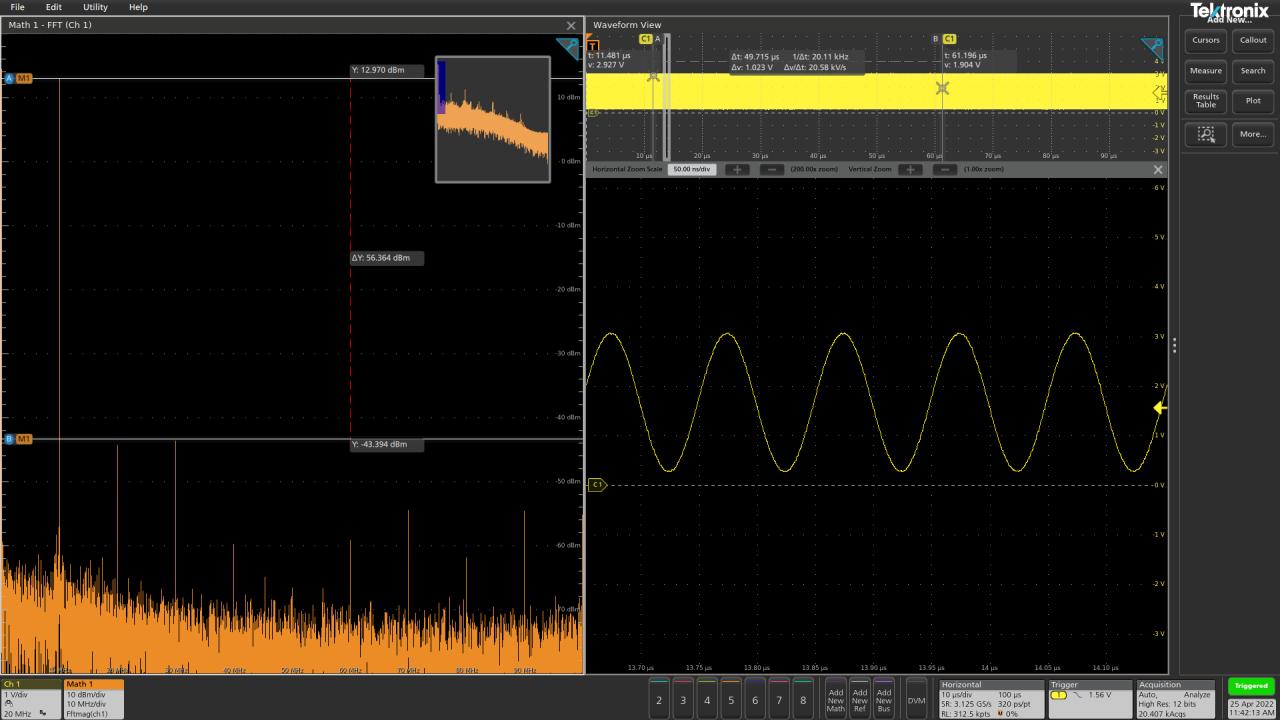Toggle channel 8 on
The width and height of the screenshot is (1280, 720).
point(803,699)
